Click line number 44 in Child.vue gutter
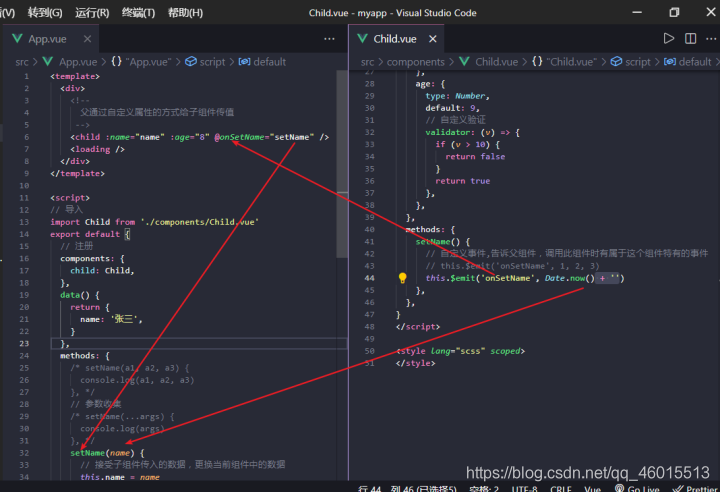This screenshot has height=492, width=720. pos(370,278)
